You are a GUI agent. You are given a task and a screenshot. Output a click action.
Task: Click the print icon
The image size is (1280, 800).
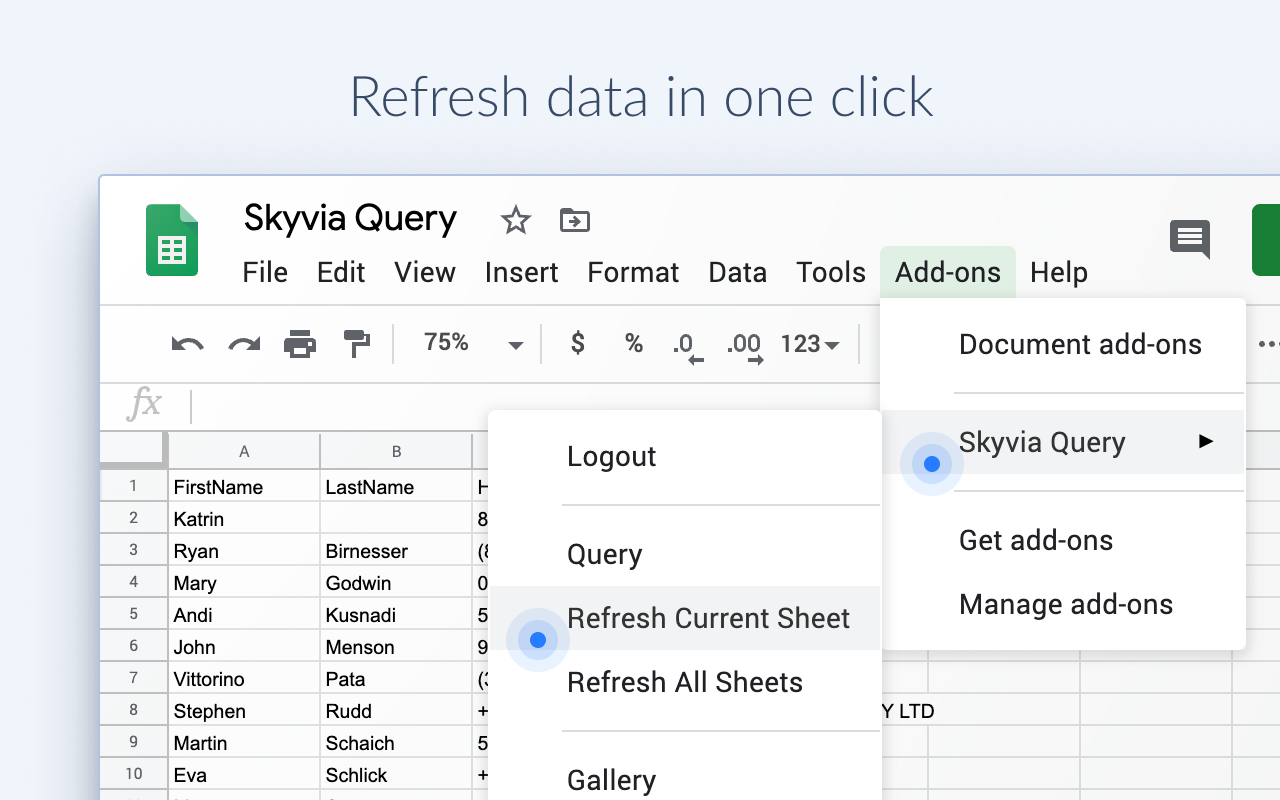300,345
